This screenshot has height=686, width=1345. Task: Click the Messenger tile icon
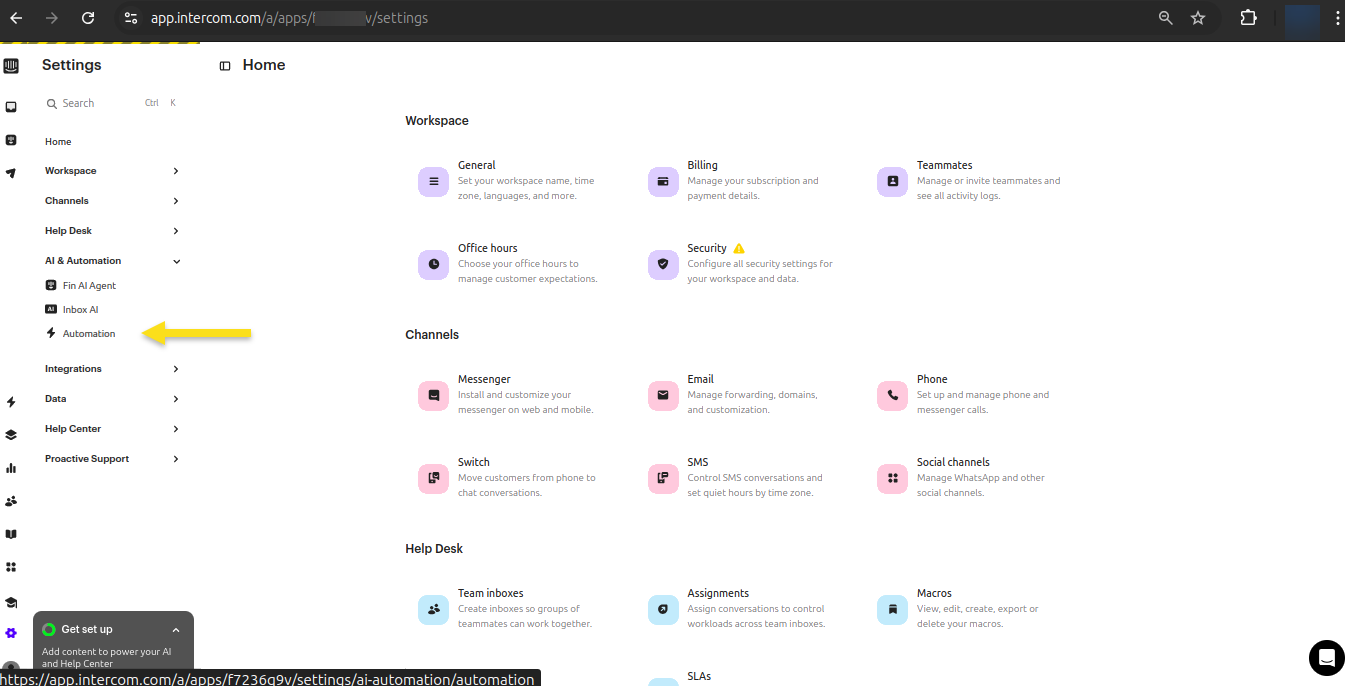(433, 396)
